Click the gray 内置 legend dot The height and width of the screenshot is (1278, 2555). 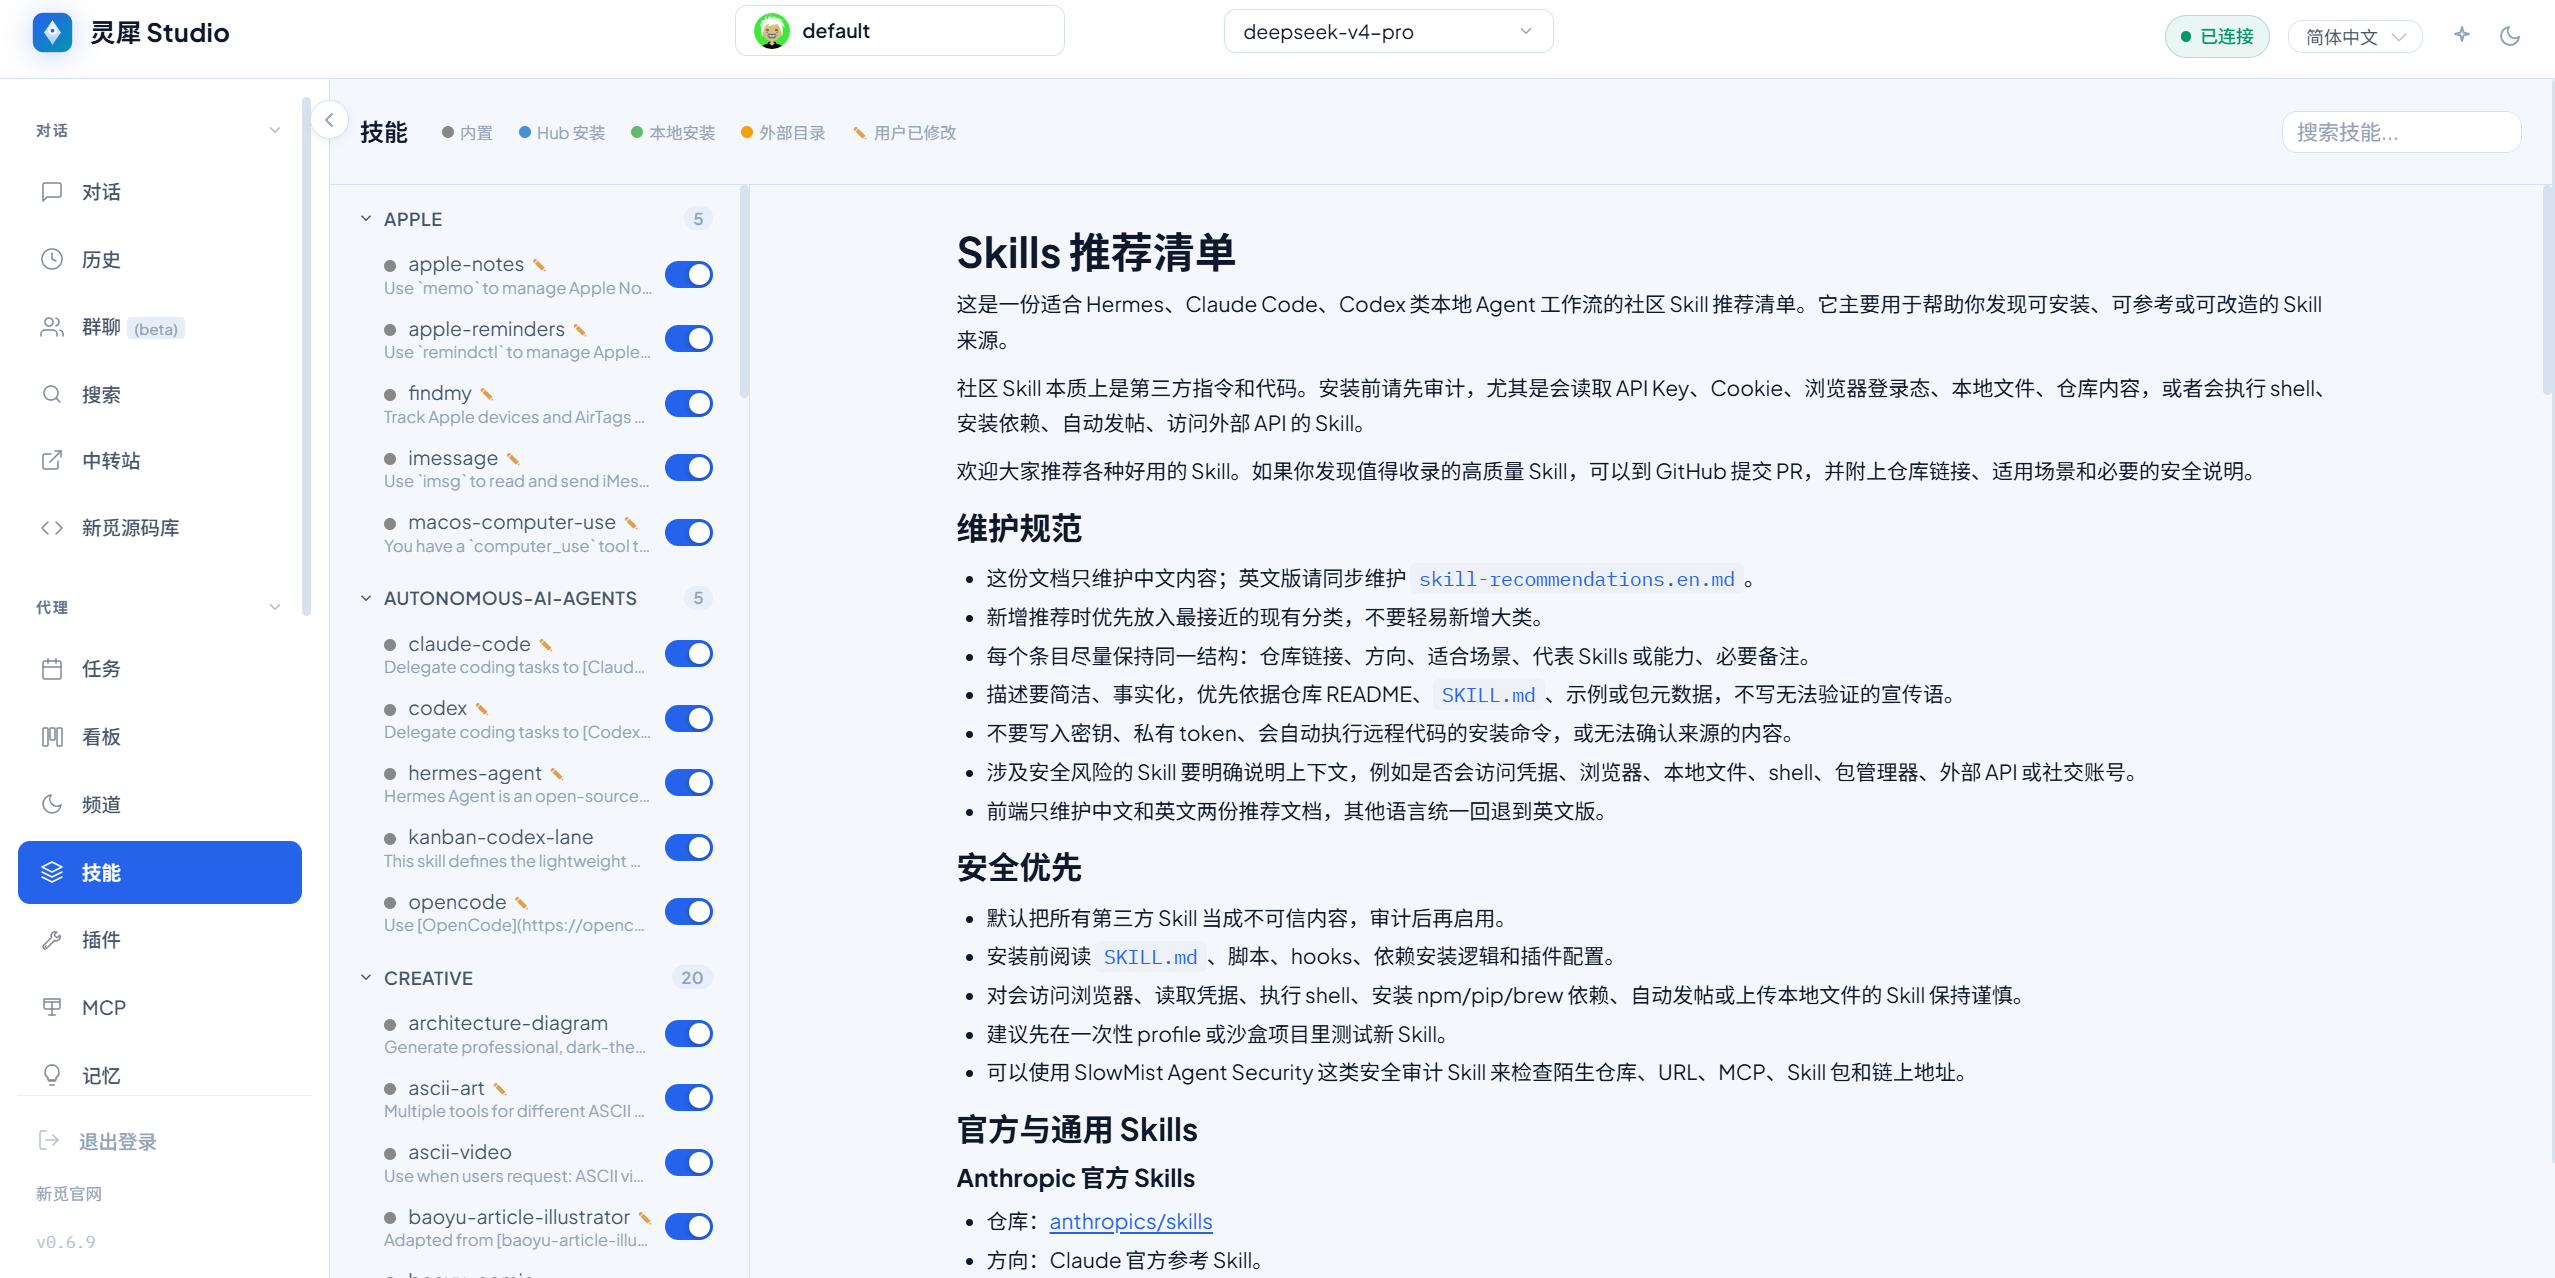448,132
